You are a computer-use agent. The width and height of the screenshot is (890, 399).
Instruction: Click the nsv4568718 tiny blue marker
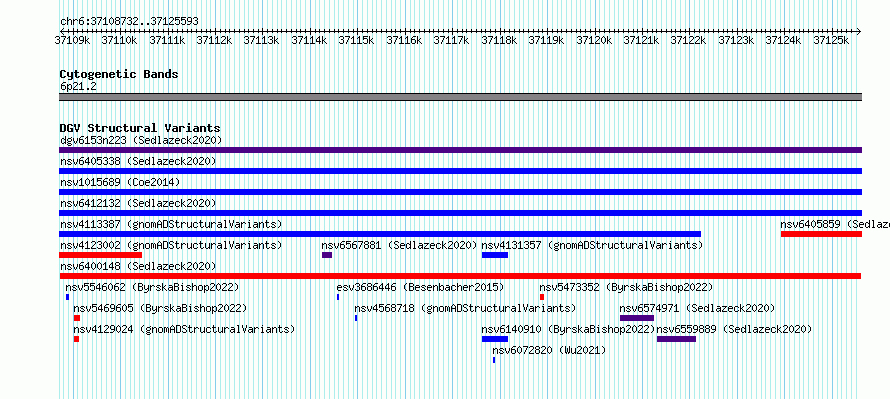356,318
